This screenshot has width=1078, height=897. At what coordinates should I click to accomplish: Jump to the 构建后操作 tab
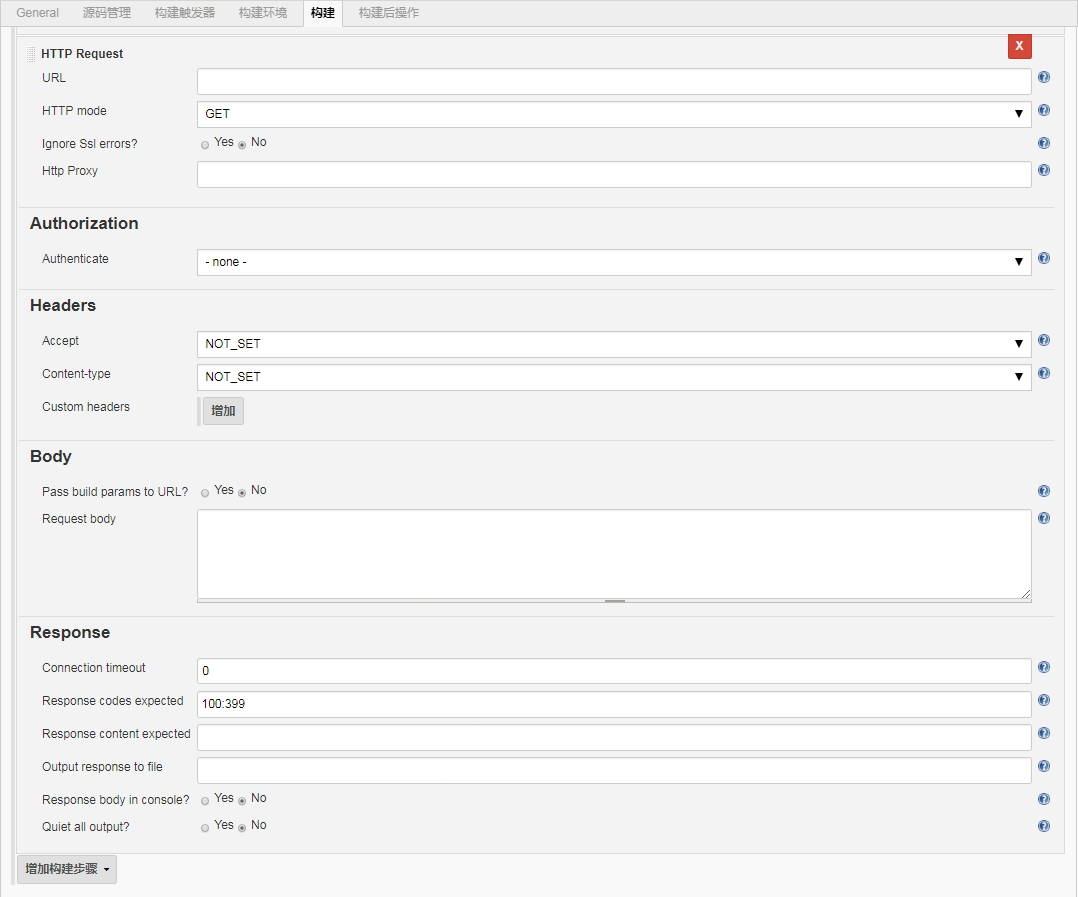tap(389, 12)
